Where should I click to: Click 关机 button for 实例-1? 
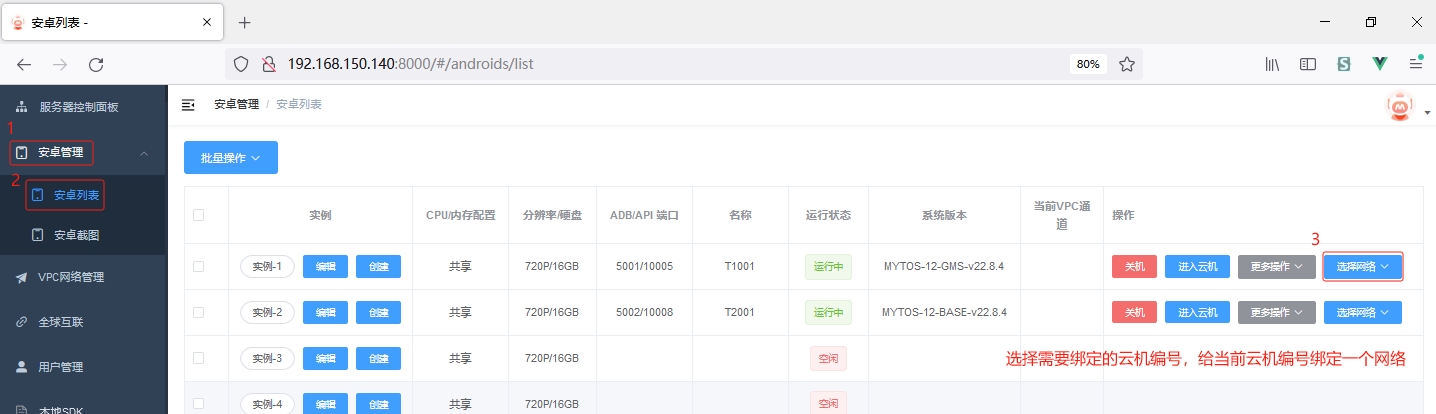(x=1134, y=267)
